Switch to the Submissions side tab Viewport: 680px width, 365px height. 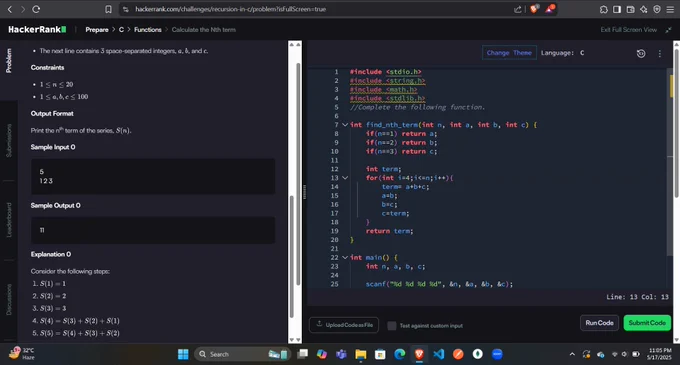pyautogui.click(x=9, y=140)
